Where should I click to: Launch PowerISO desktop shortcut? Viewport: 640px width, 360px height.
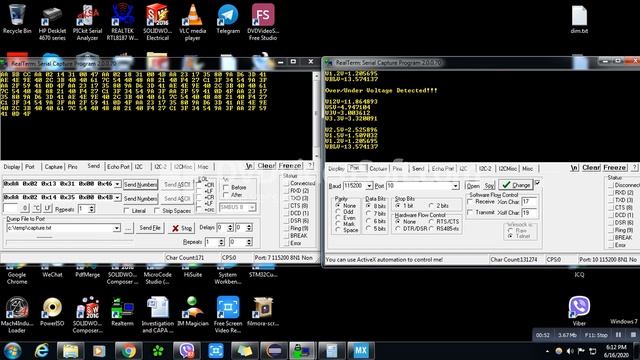point(52,312)
